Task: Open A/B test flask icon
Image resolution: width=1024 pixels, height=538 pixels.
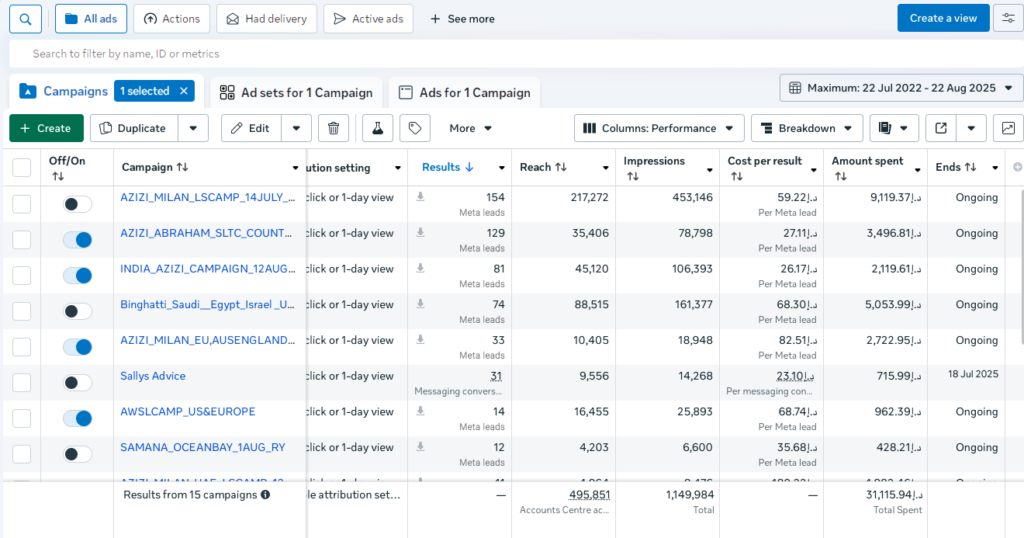Action: pos(377,128)
